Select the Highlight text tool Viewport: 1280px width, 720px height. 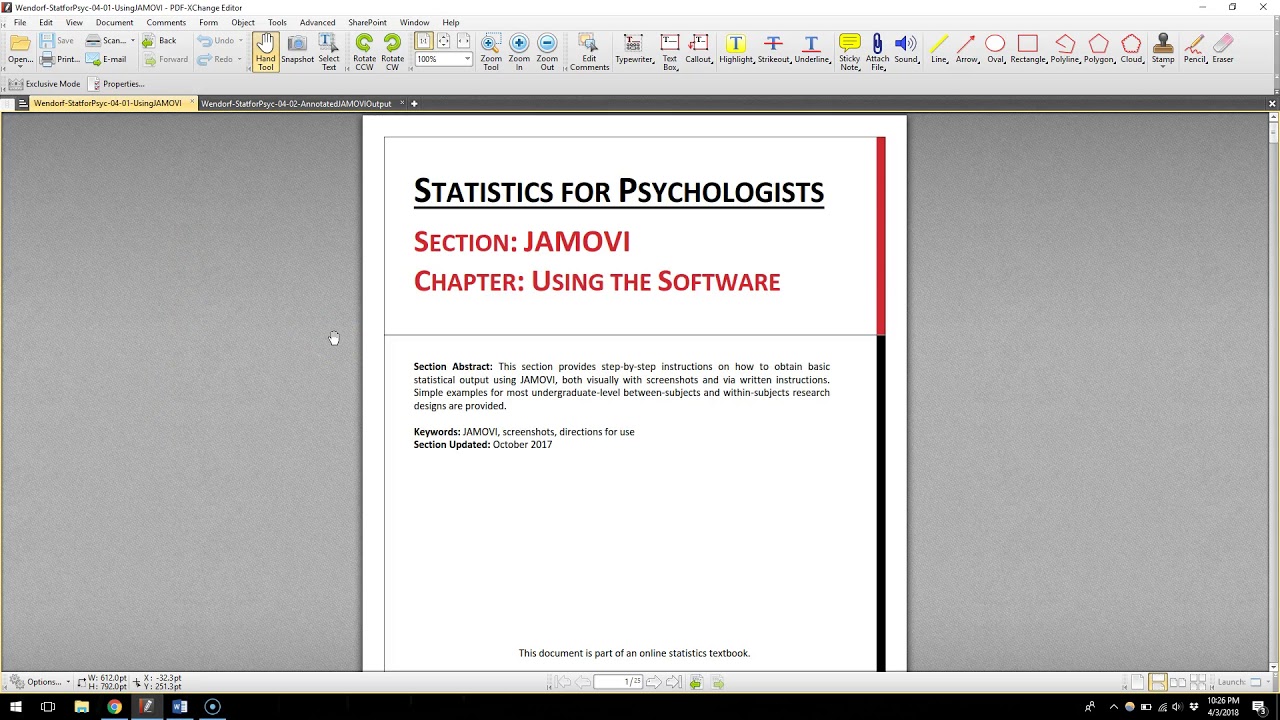click(x=736, y=50)
